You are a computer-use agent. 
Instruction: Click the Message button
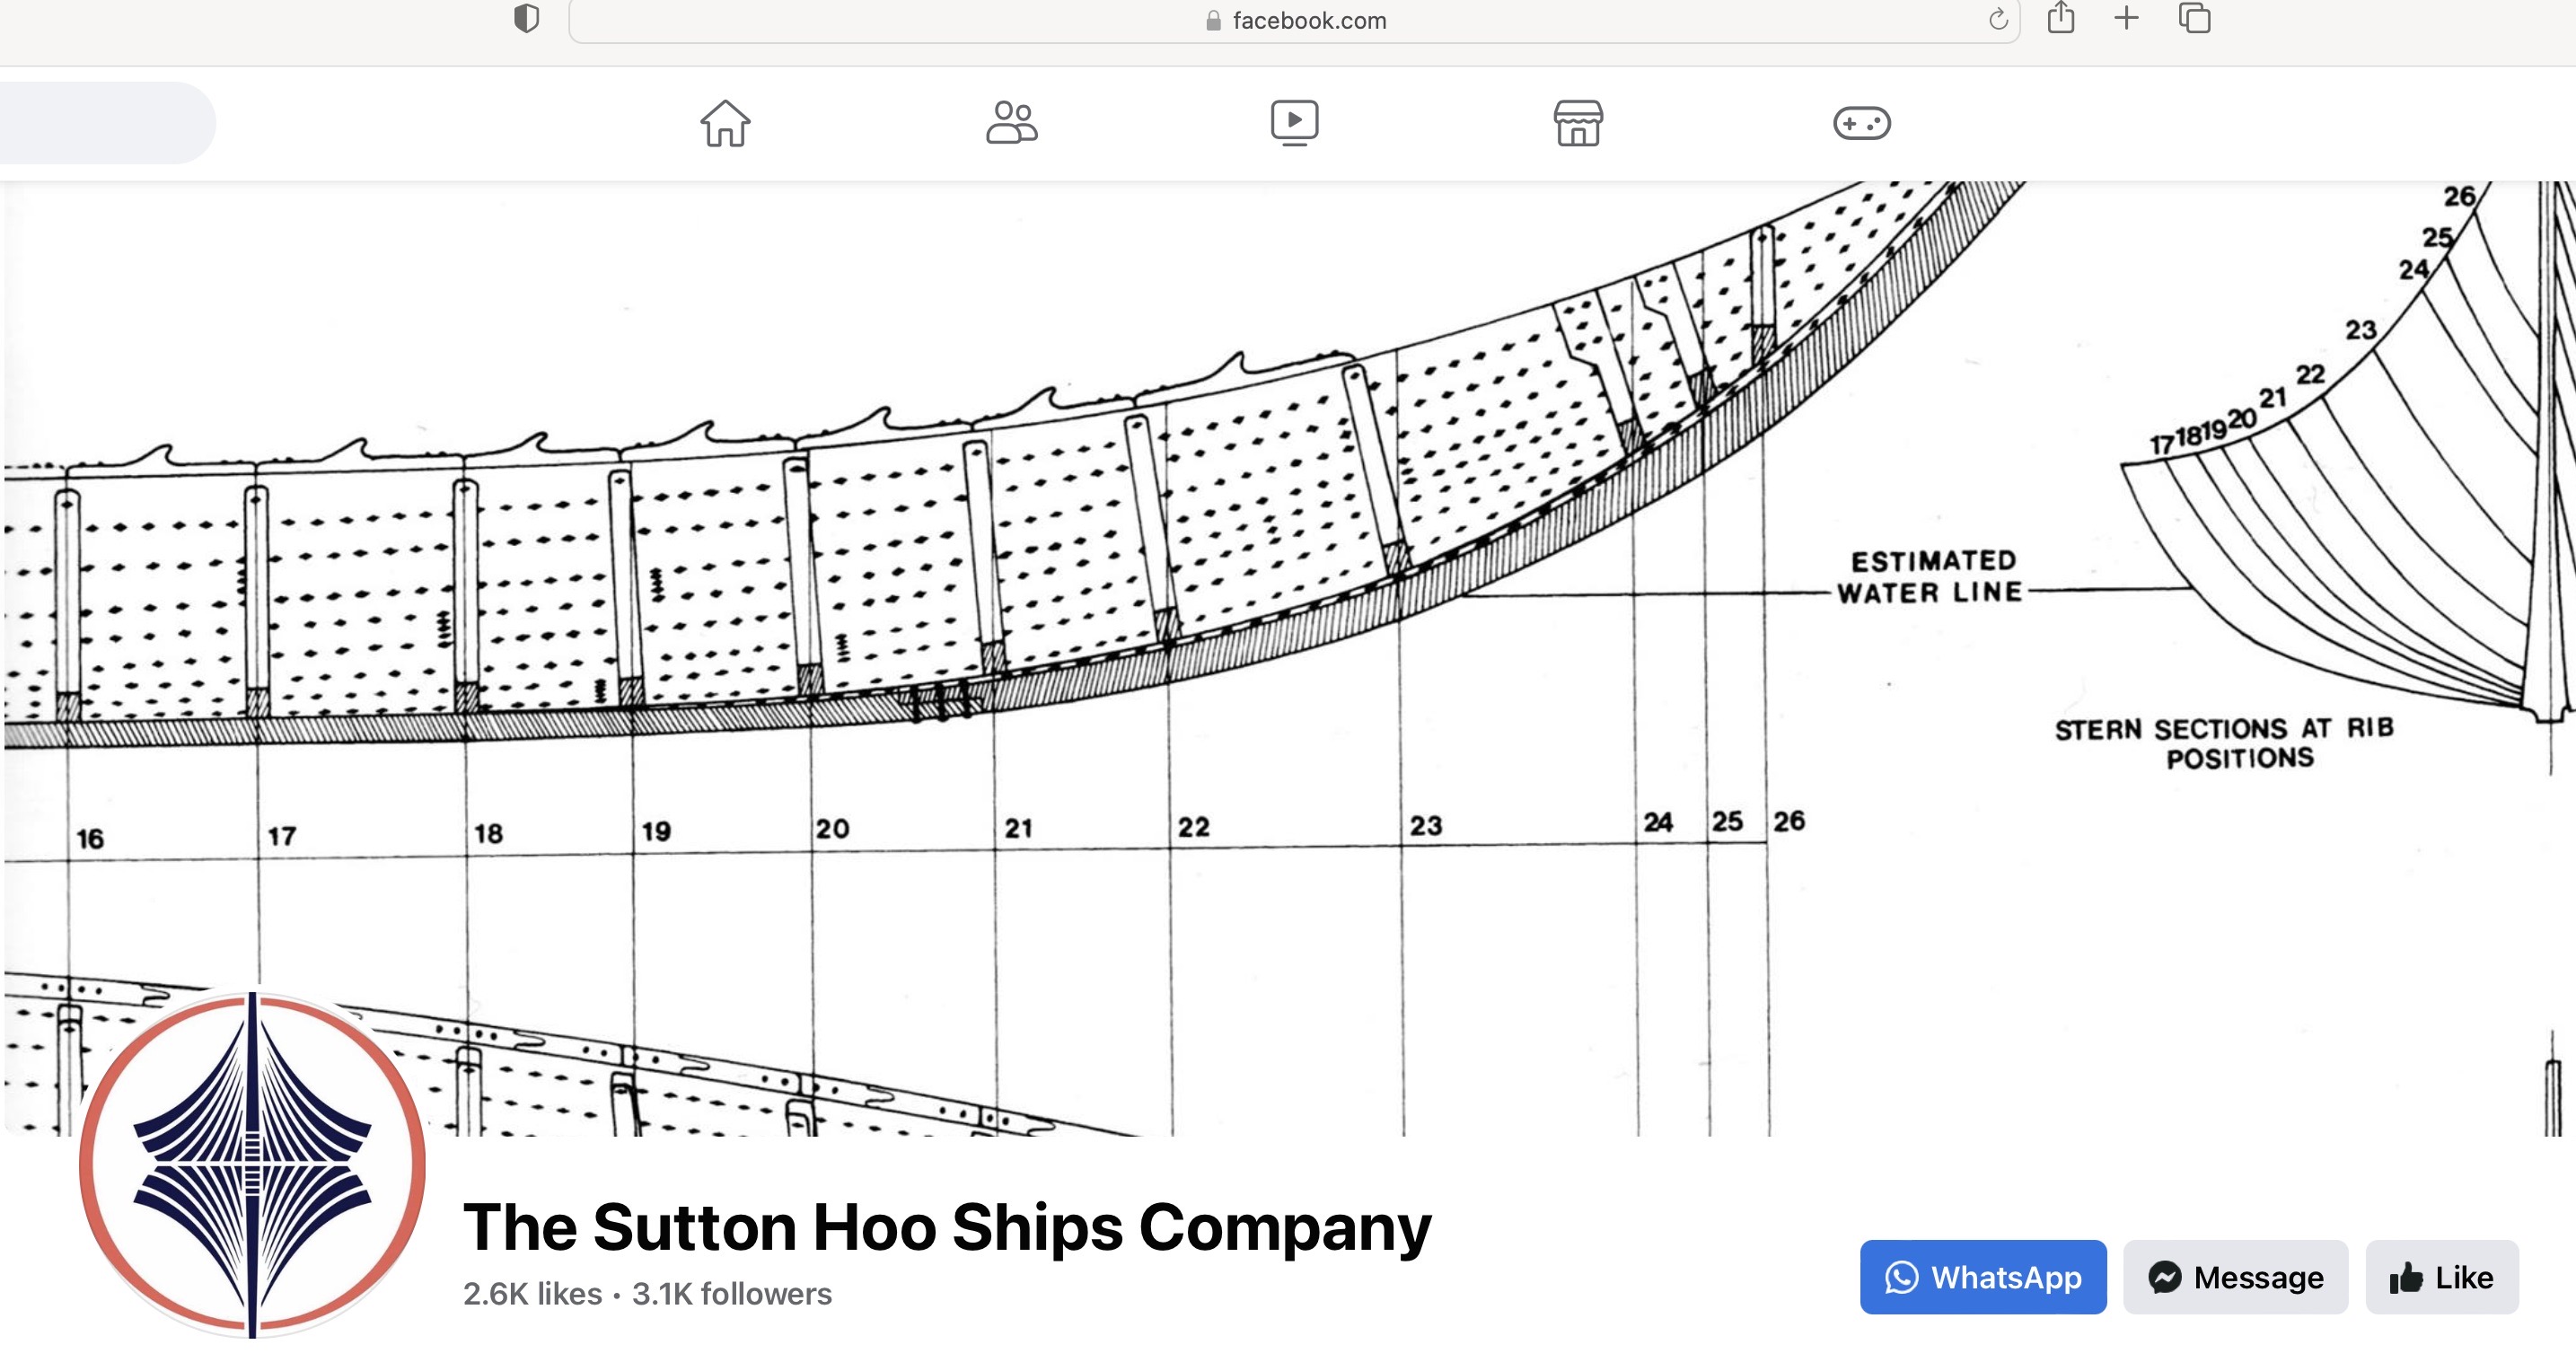pos(2235,1277)
